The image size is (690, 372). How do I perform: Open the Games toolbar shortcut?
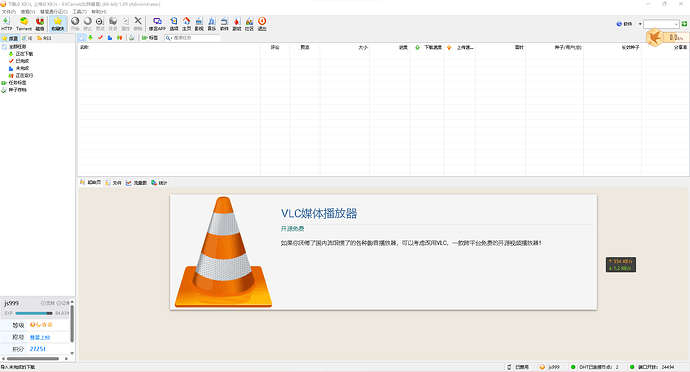[237, 24]
